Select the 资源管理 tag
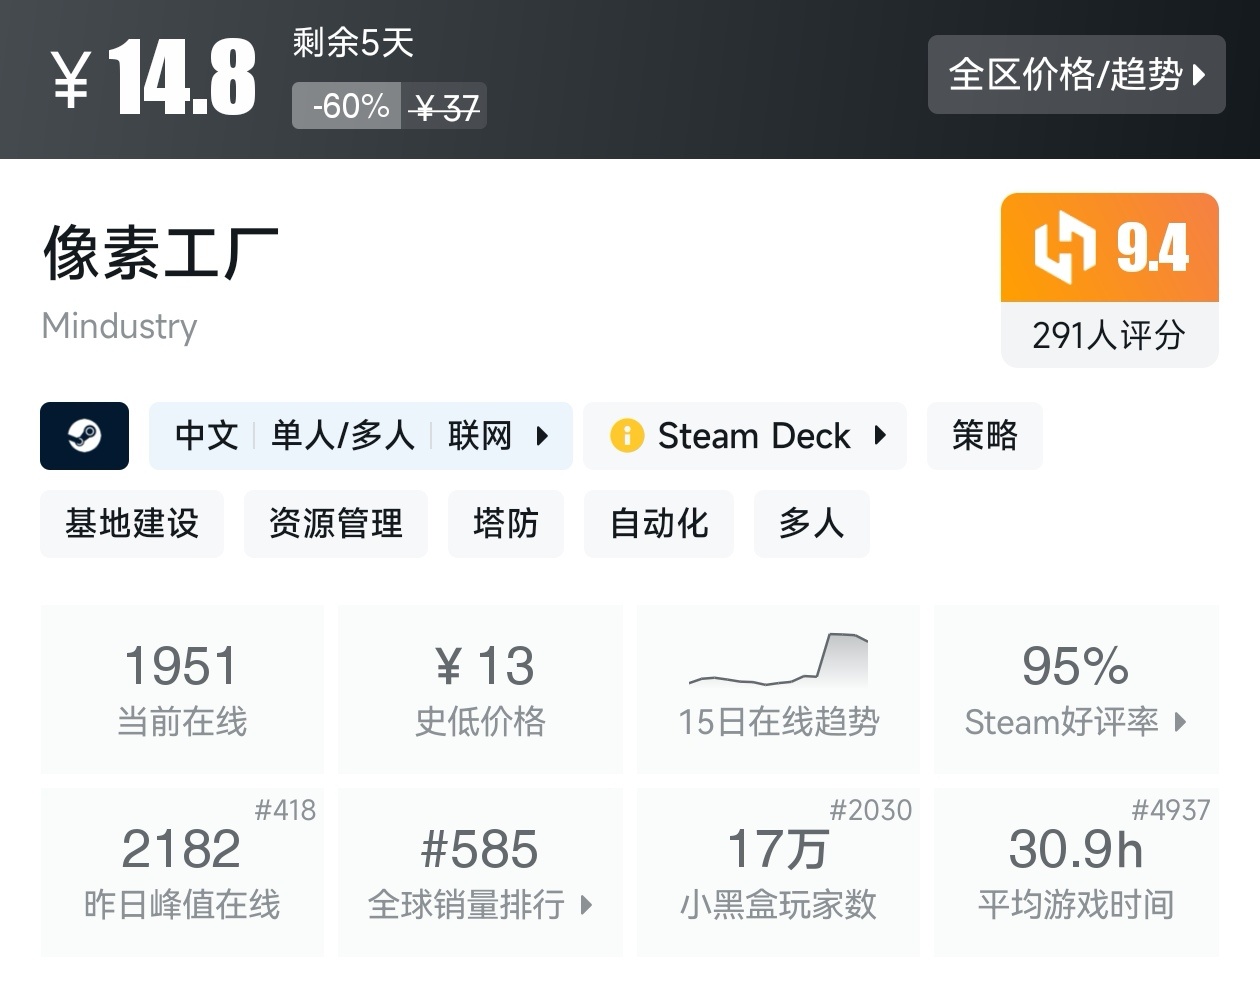The height and width of the screenshot is (984, 1260). 335,523
